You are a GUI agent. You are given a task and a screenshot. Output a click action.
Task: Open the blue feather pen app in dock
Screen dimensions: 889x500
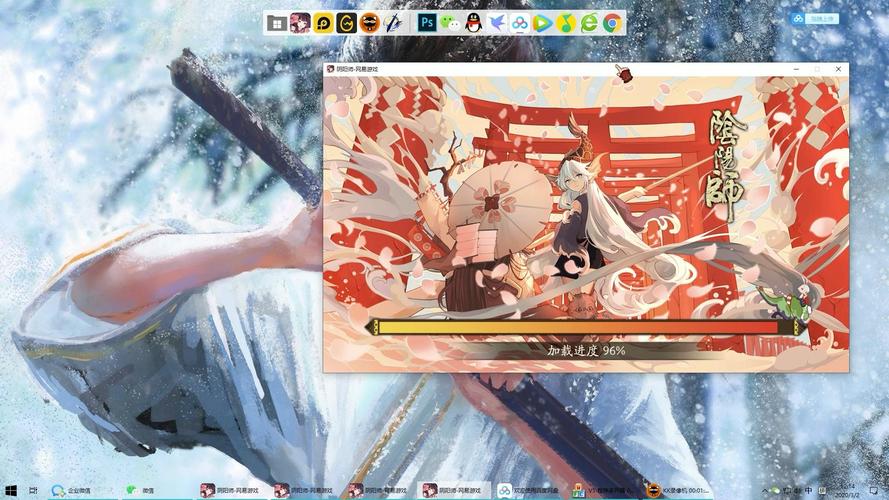(x=392, y=23)
